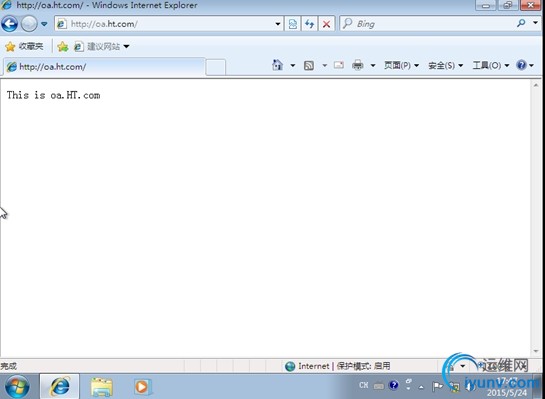
Task: Open the 收藏夹 Favorites button
Action: point(24,46)
